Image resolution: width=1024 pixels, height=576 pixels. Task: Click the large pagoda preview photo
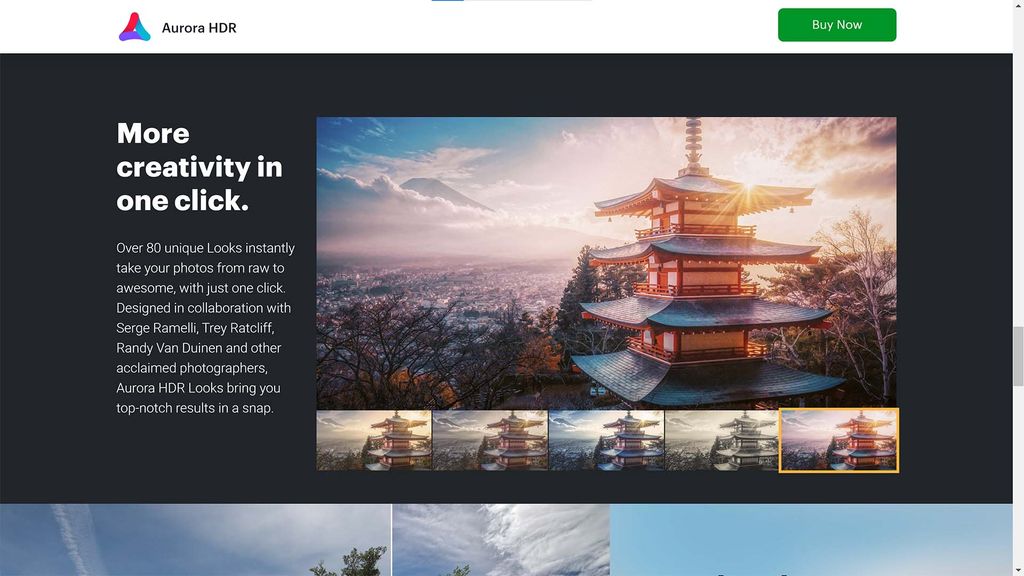click(x=606, y=260)
